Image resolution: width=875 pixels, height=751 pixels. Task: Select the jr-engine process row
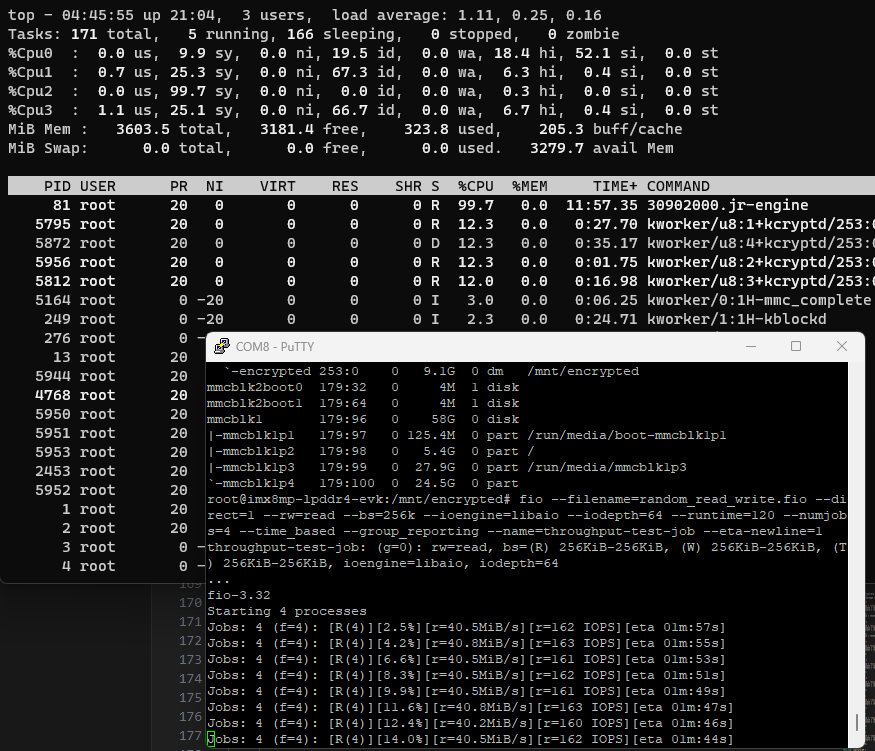[x=400, y=205]
